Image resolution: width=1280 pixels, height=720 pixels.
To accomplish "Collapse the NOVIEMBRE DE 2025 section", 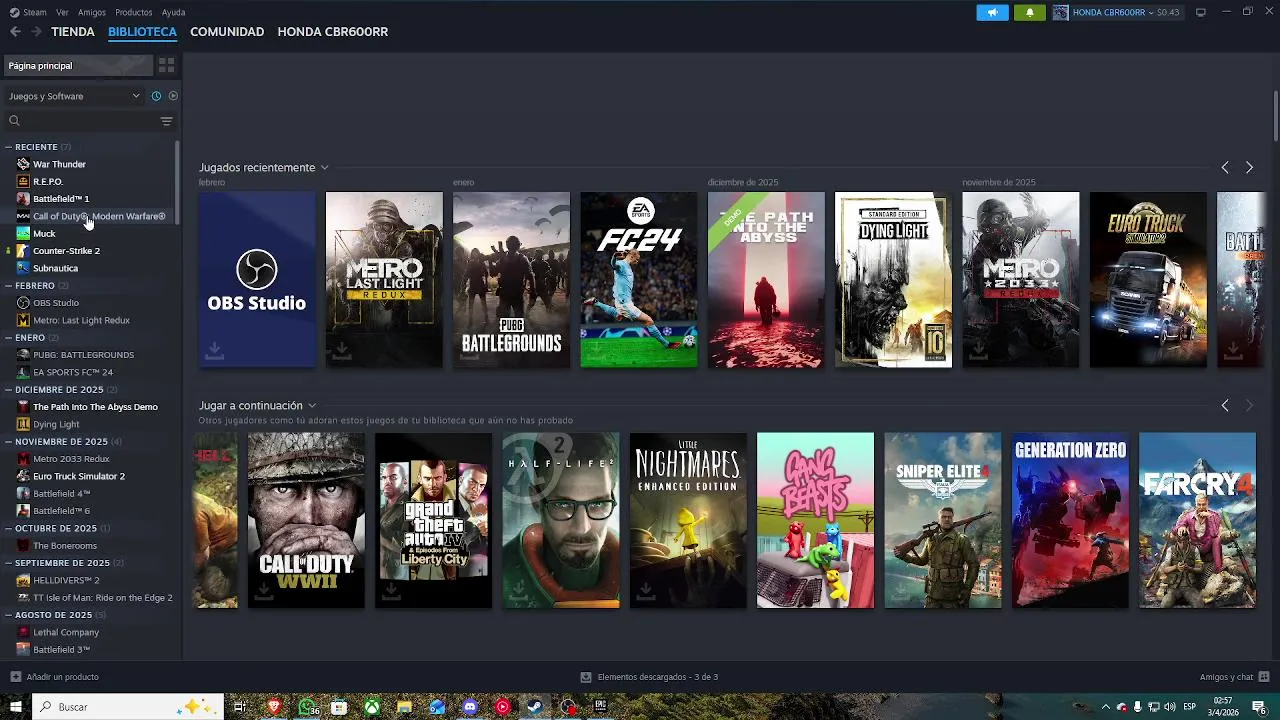I will point(10,441).
